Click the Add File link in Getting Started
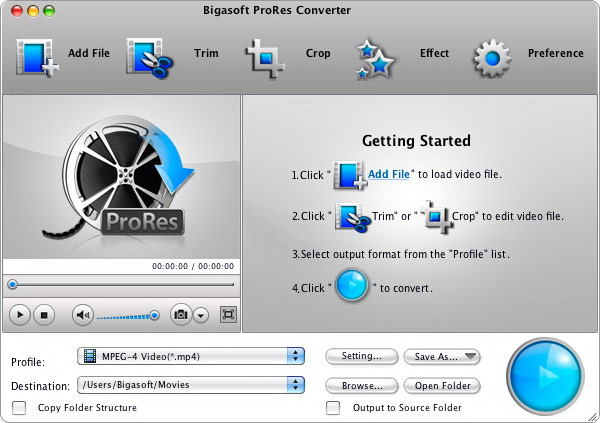 (388, 174)
